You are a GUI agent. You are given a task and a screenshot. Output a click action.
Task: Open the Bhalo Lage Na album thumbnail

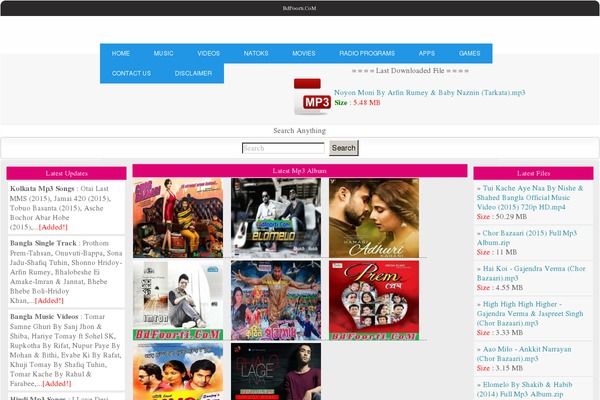(276, 371)
